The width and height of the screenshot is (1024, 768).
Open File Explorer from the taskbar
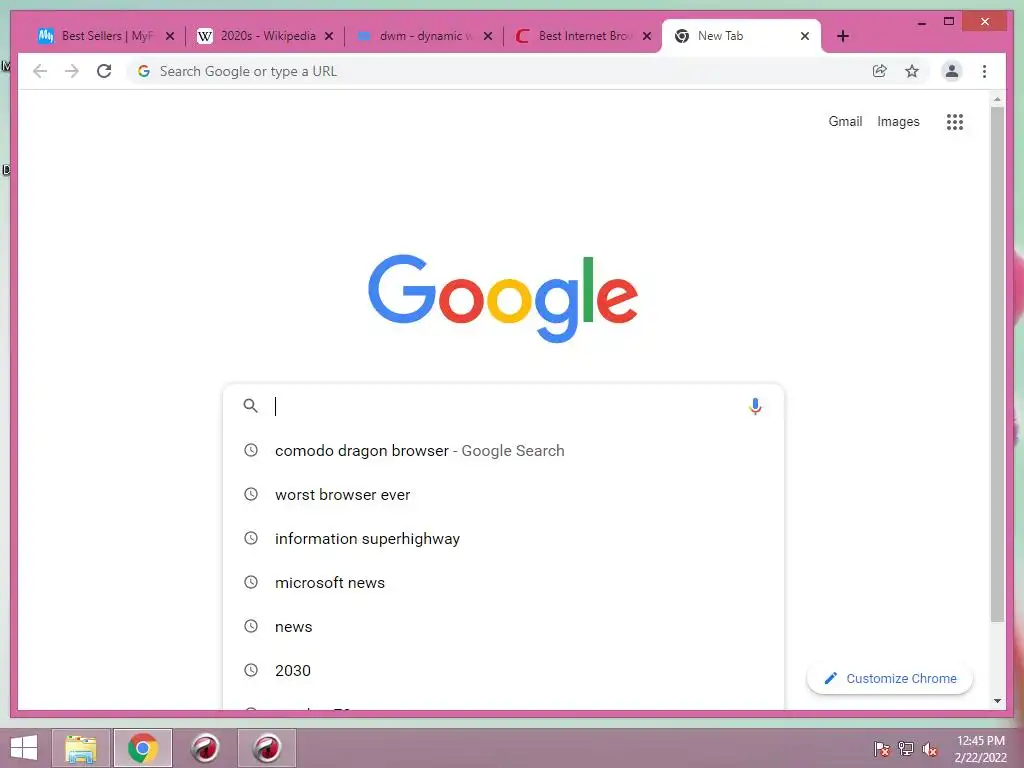point(81,748)
